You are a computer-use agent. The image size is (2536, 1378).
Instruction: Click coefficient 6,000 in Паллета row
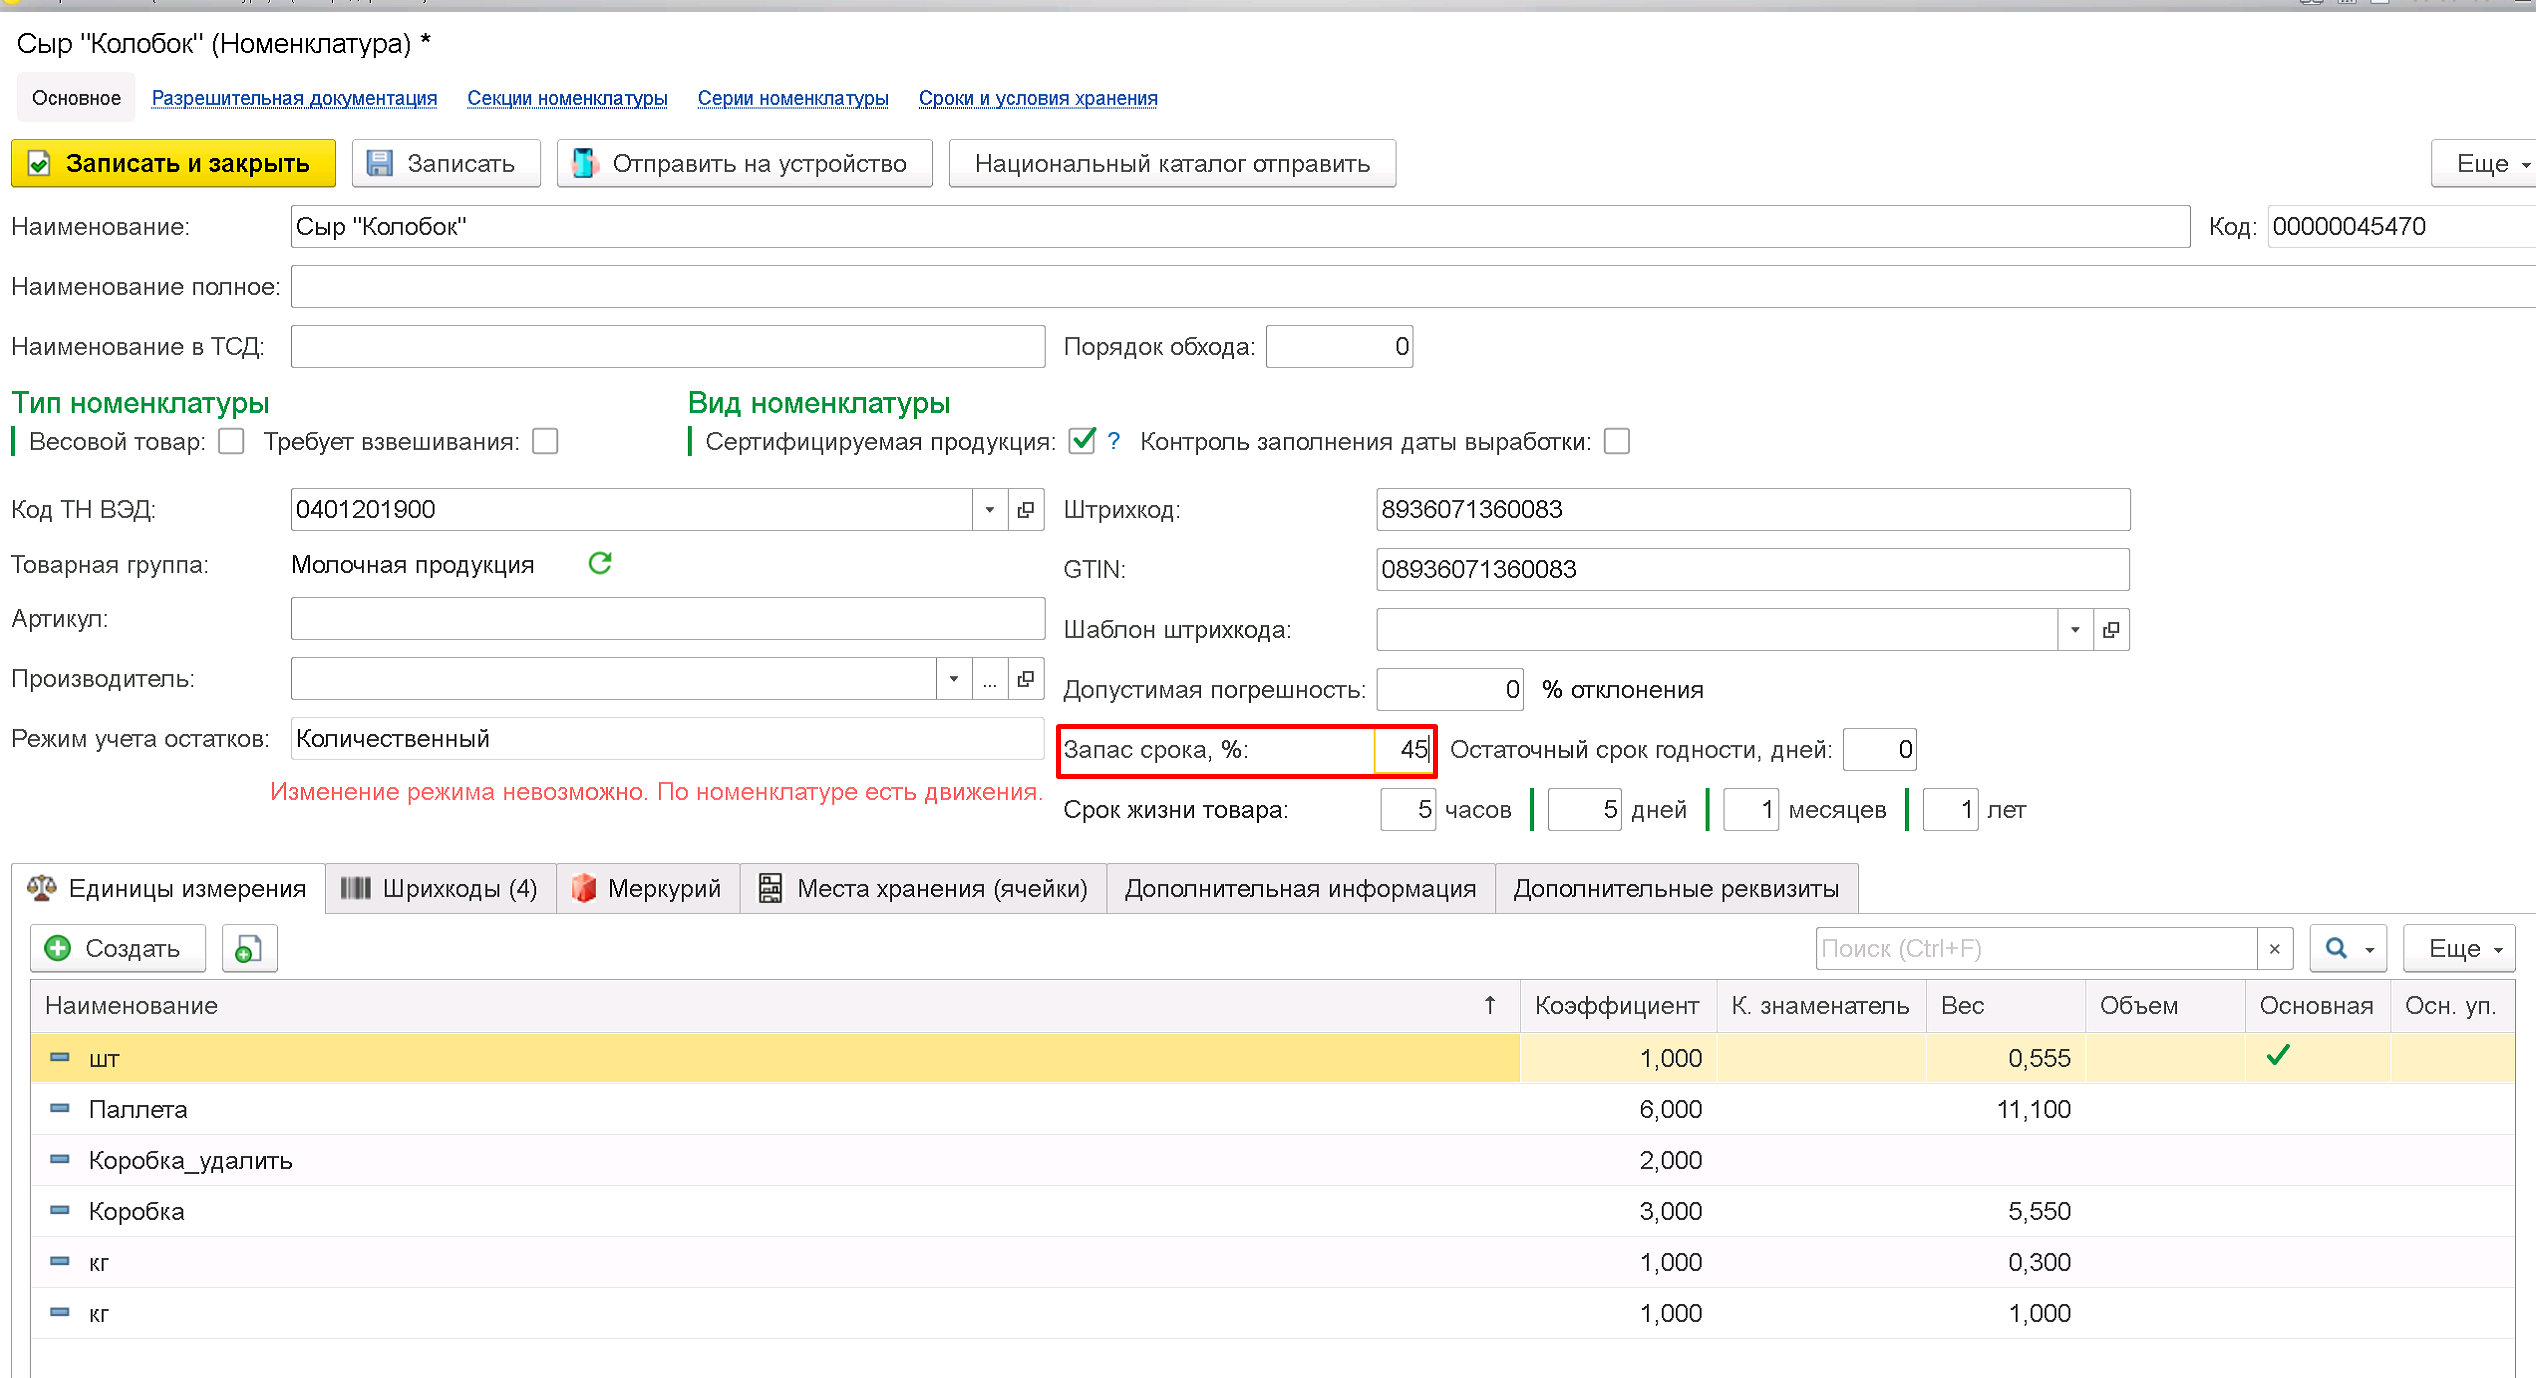[x=1670, y=1109]
